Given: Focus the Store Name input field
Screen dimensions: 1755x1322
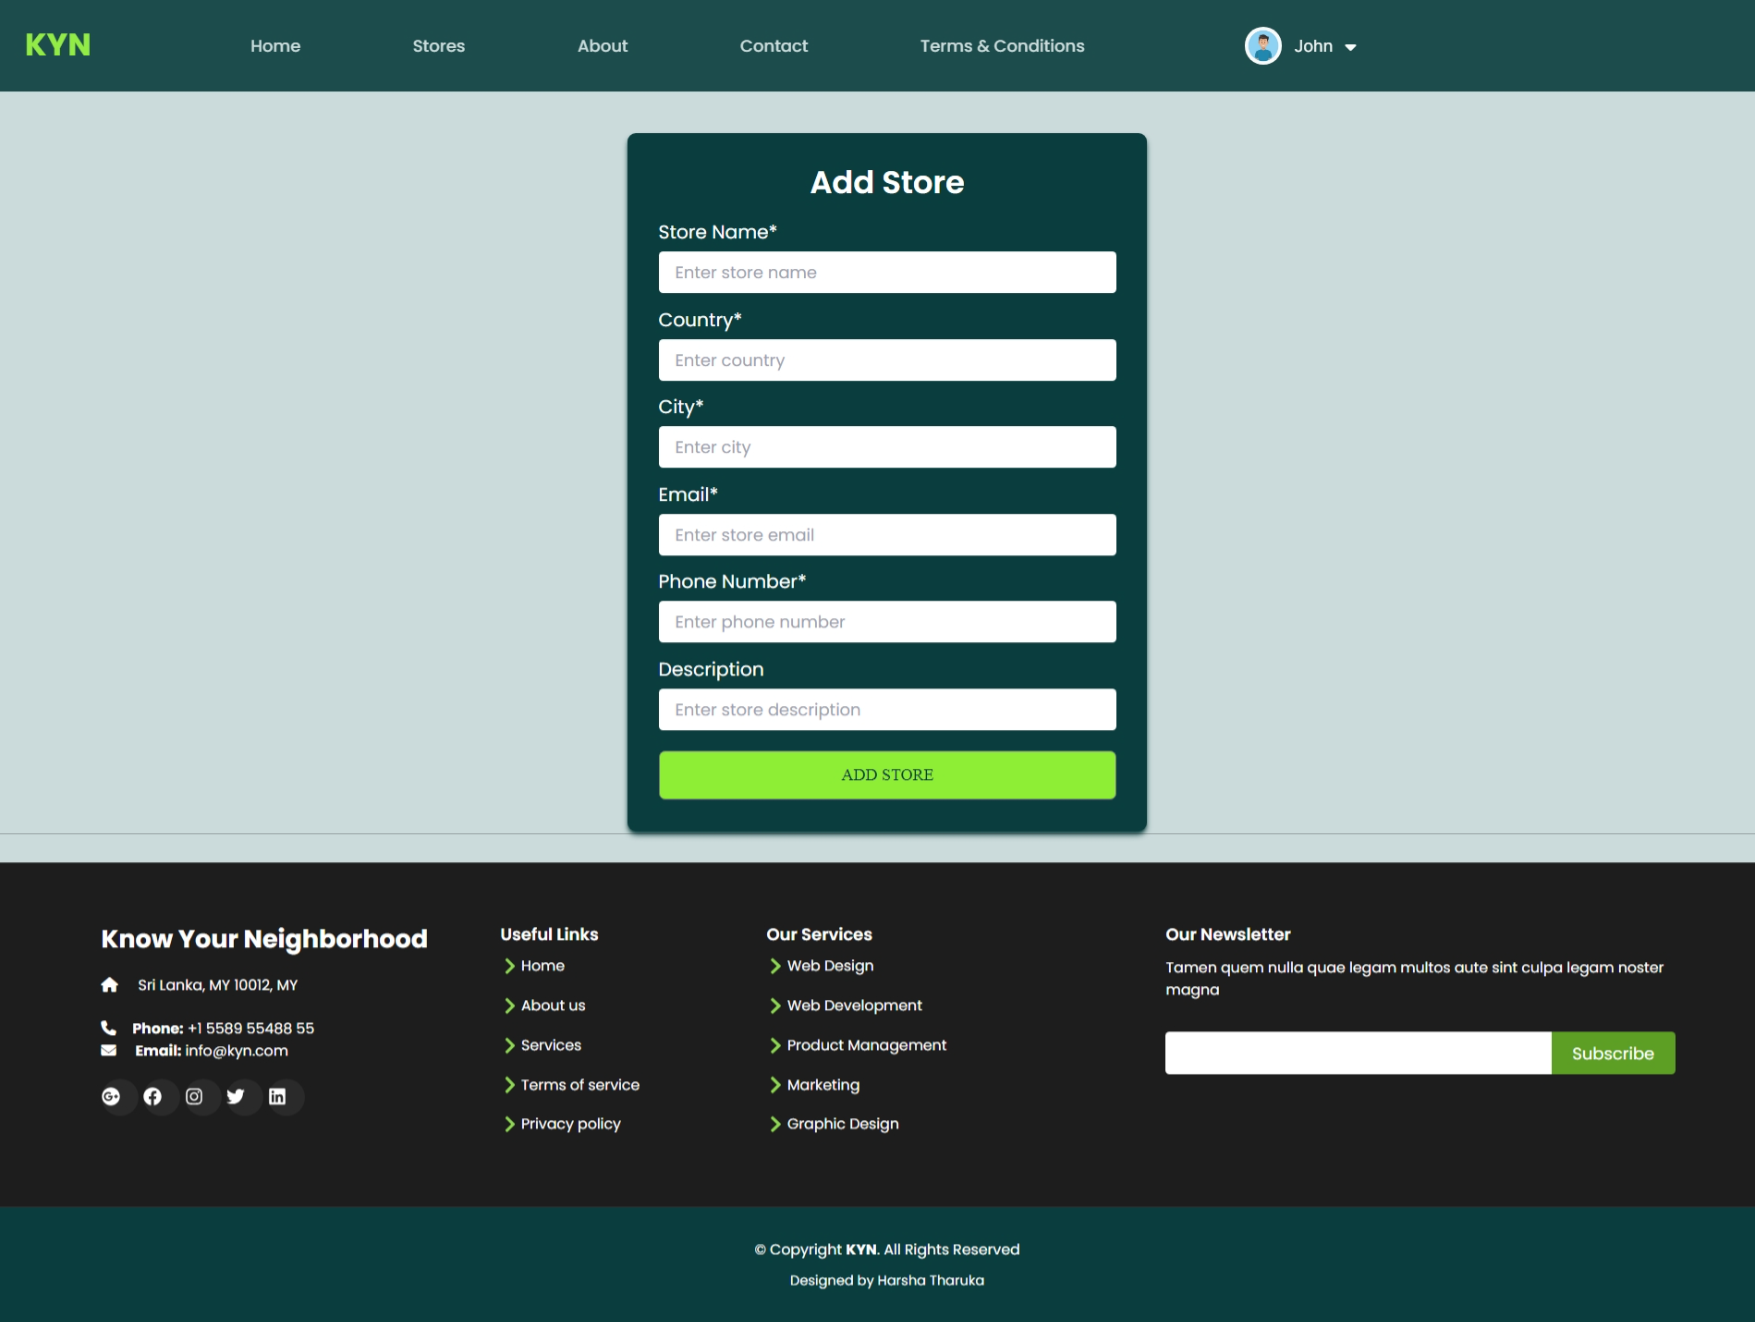Looking at the screenshot, I should point(886,272).
